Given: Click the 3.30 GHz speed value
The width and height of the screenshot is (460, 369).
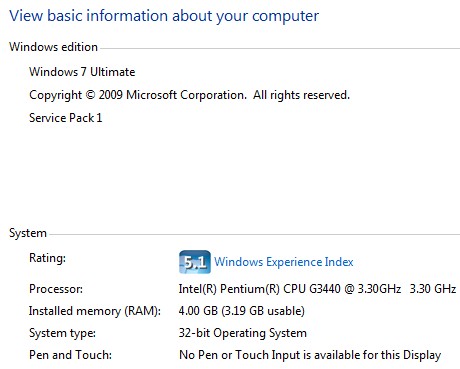Looking at the screenshot, I should pyautogui.click(x=433, y=289).
